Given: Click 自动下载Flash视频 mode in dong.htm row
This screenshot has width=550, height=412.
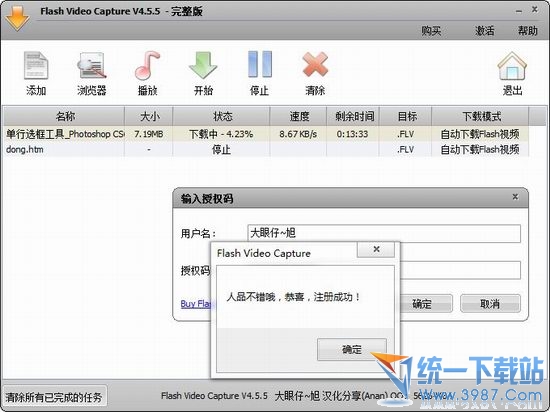Looking at the screenshot, I should 480,150.
